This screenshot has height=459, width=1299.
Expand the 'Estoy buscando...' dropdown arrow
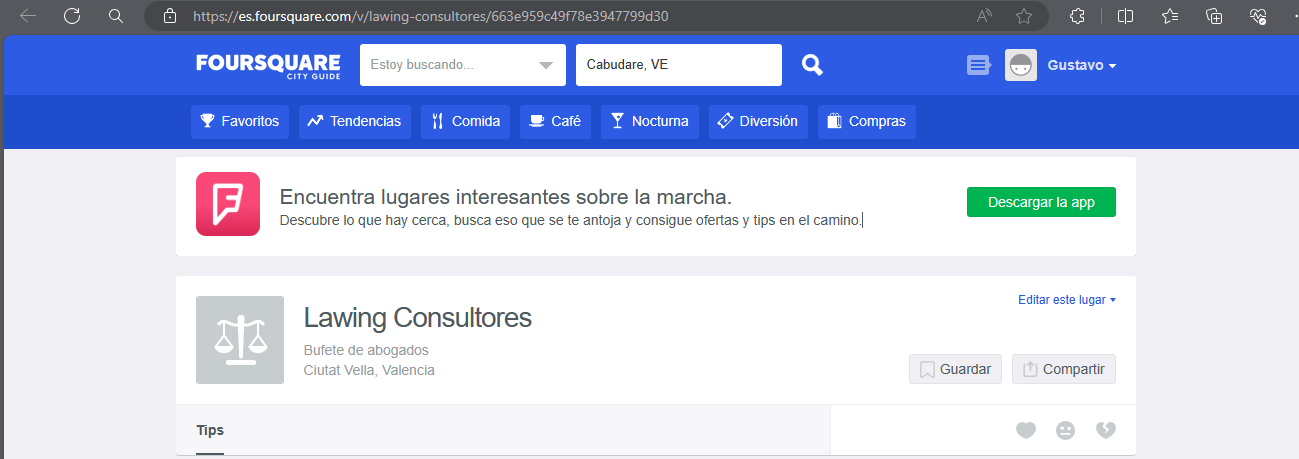[x=545, y=66]
